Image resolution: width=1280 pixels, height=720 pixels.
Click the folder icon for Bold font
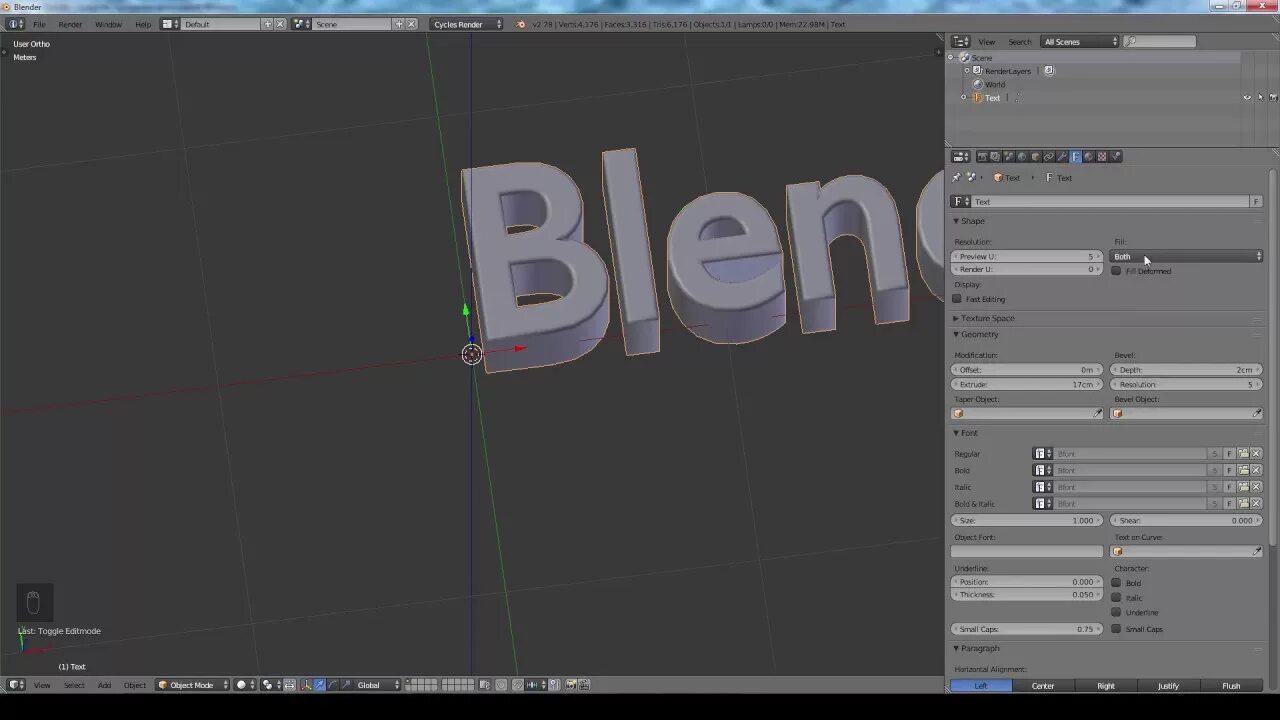point(1243,470)
